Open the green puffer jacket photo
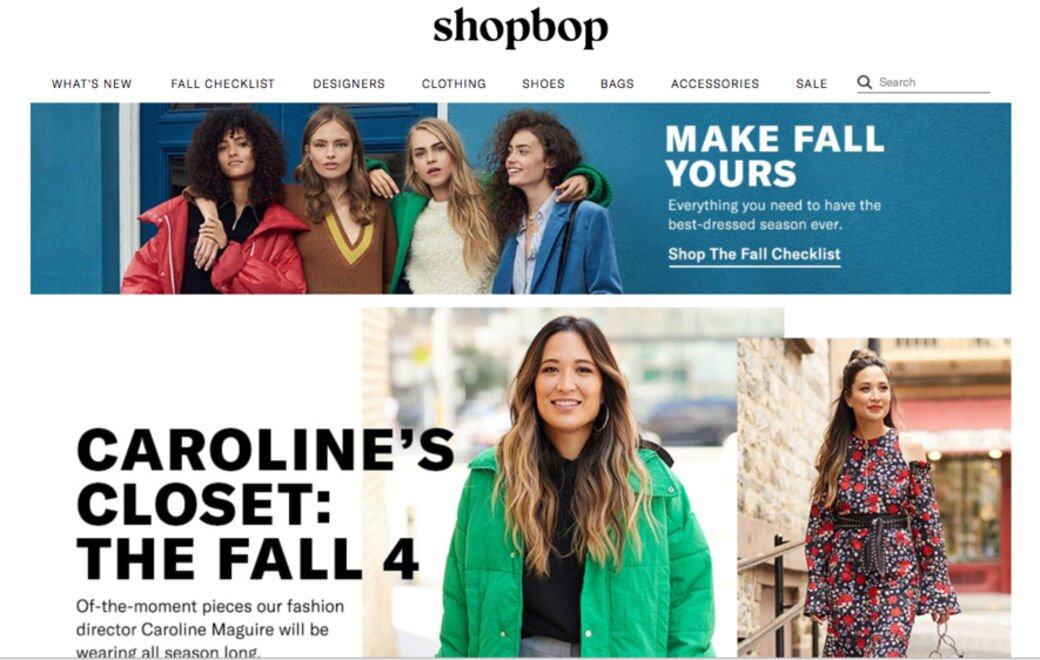 573,482
